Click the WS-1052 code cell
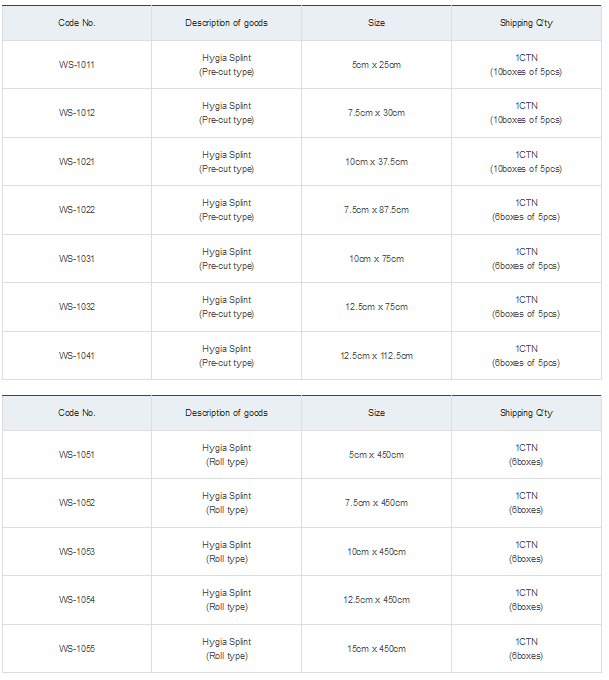The height and width of the screenshot is (680, 609). coord(76,503)
